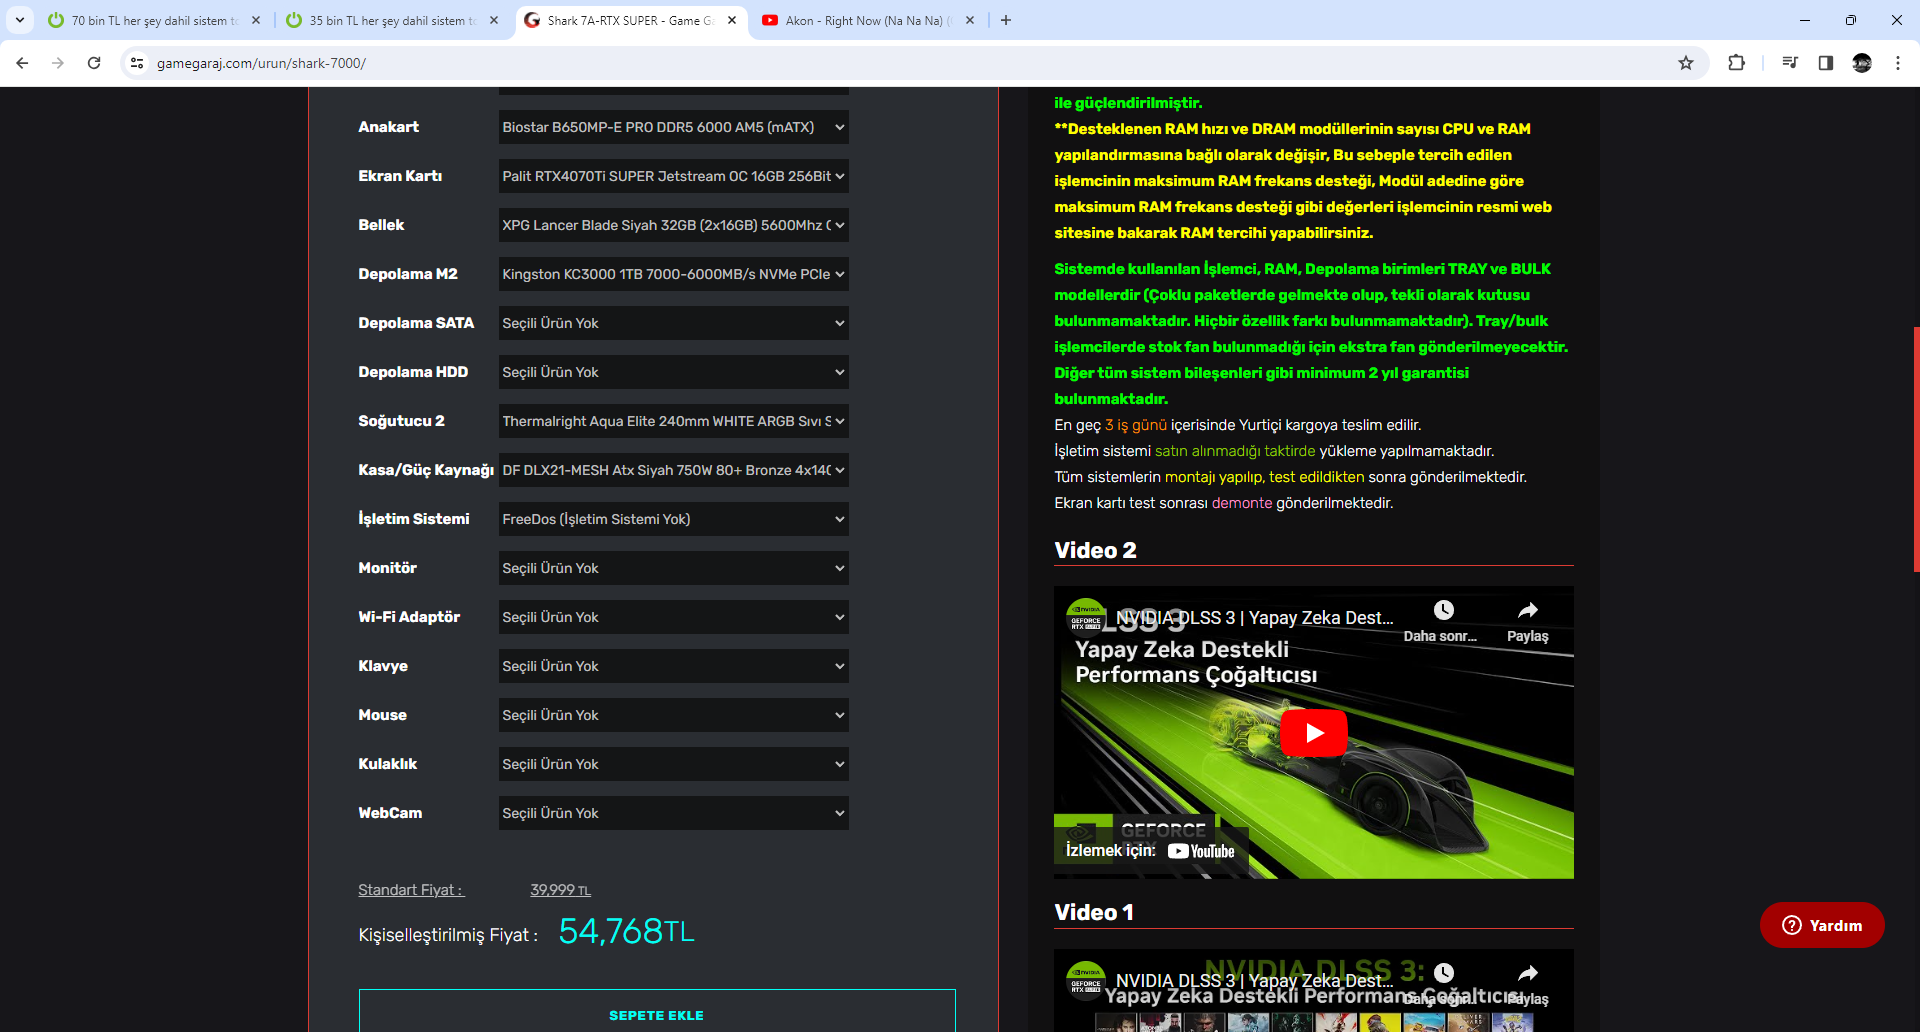Open the İşletim Sistemi dropdown

pyautogui.click(x=674, y=519)
